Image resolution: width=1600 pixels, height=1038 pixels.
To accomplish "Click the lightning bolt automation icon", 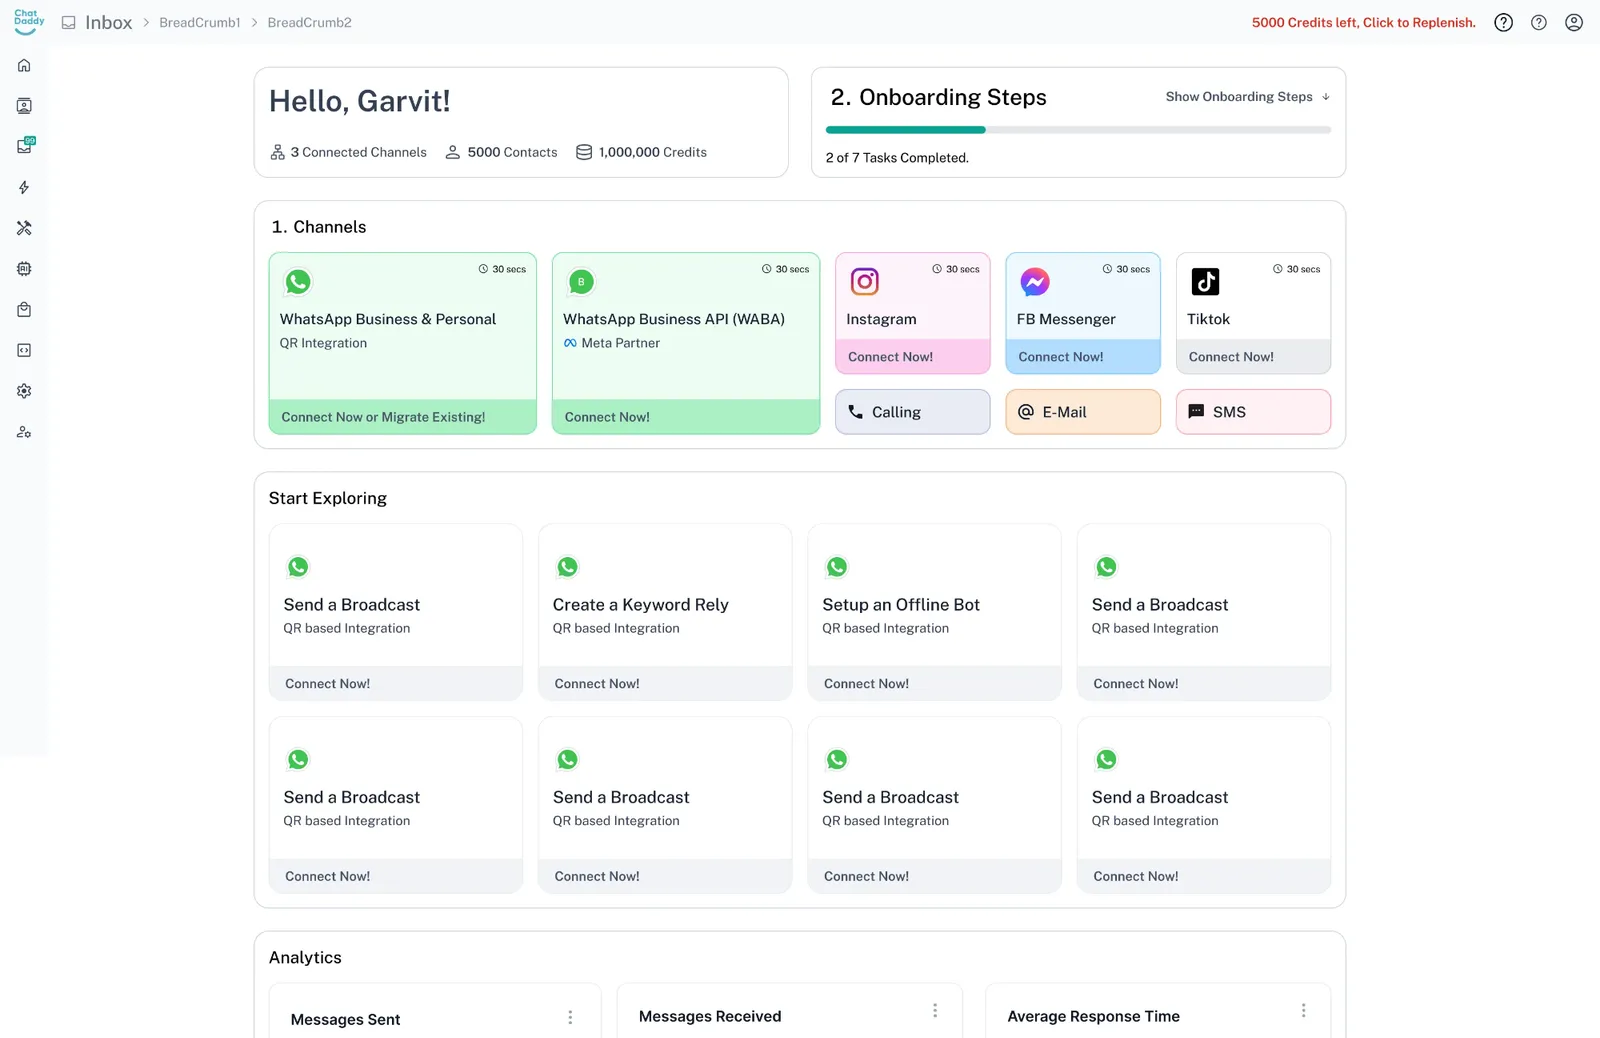I will (24, 188).
